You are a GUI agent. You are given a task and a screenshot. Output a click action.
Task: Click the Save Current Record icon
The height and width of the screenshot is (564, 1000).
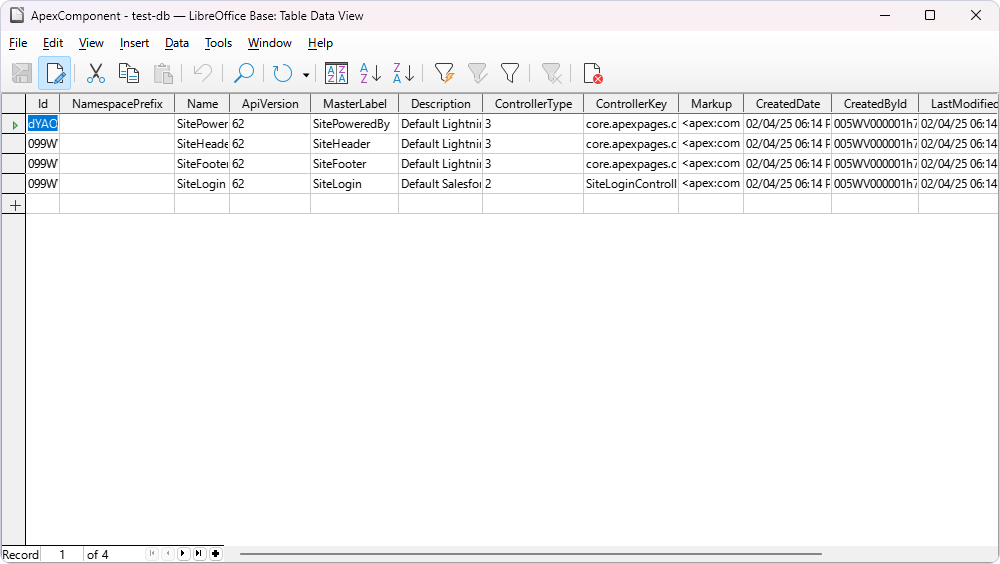tap(22, 73)
